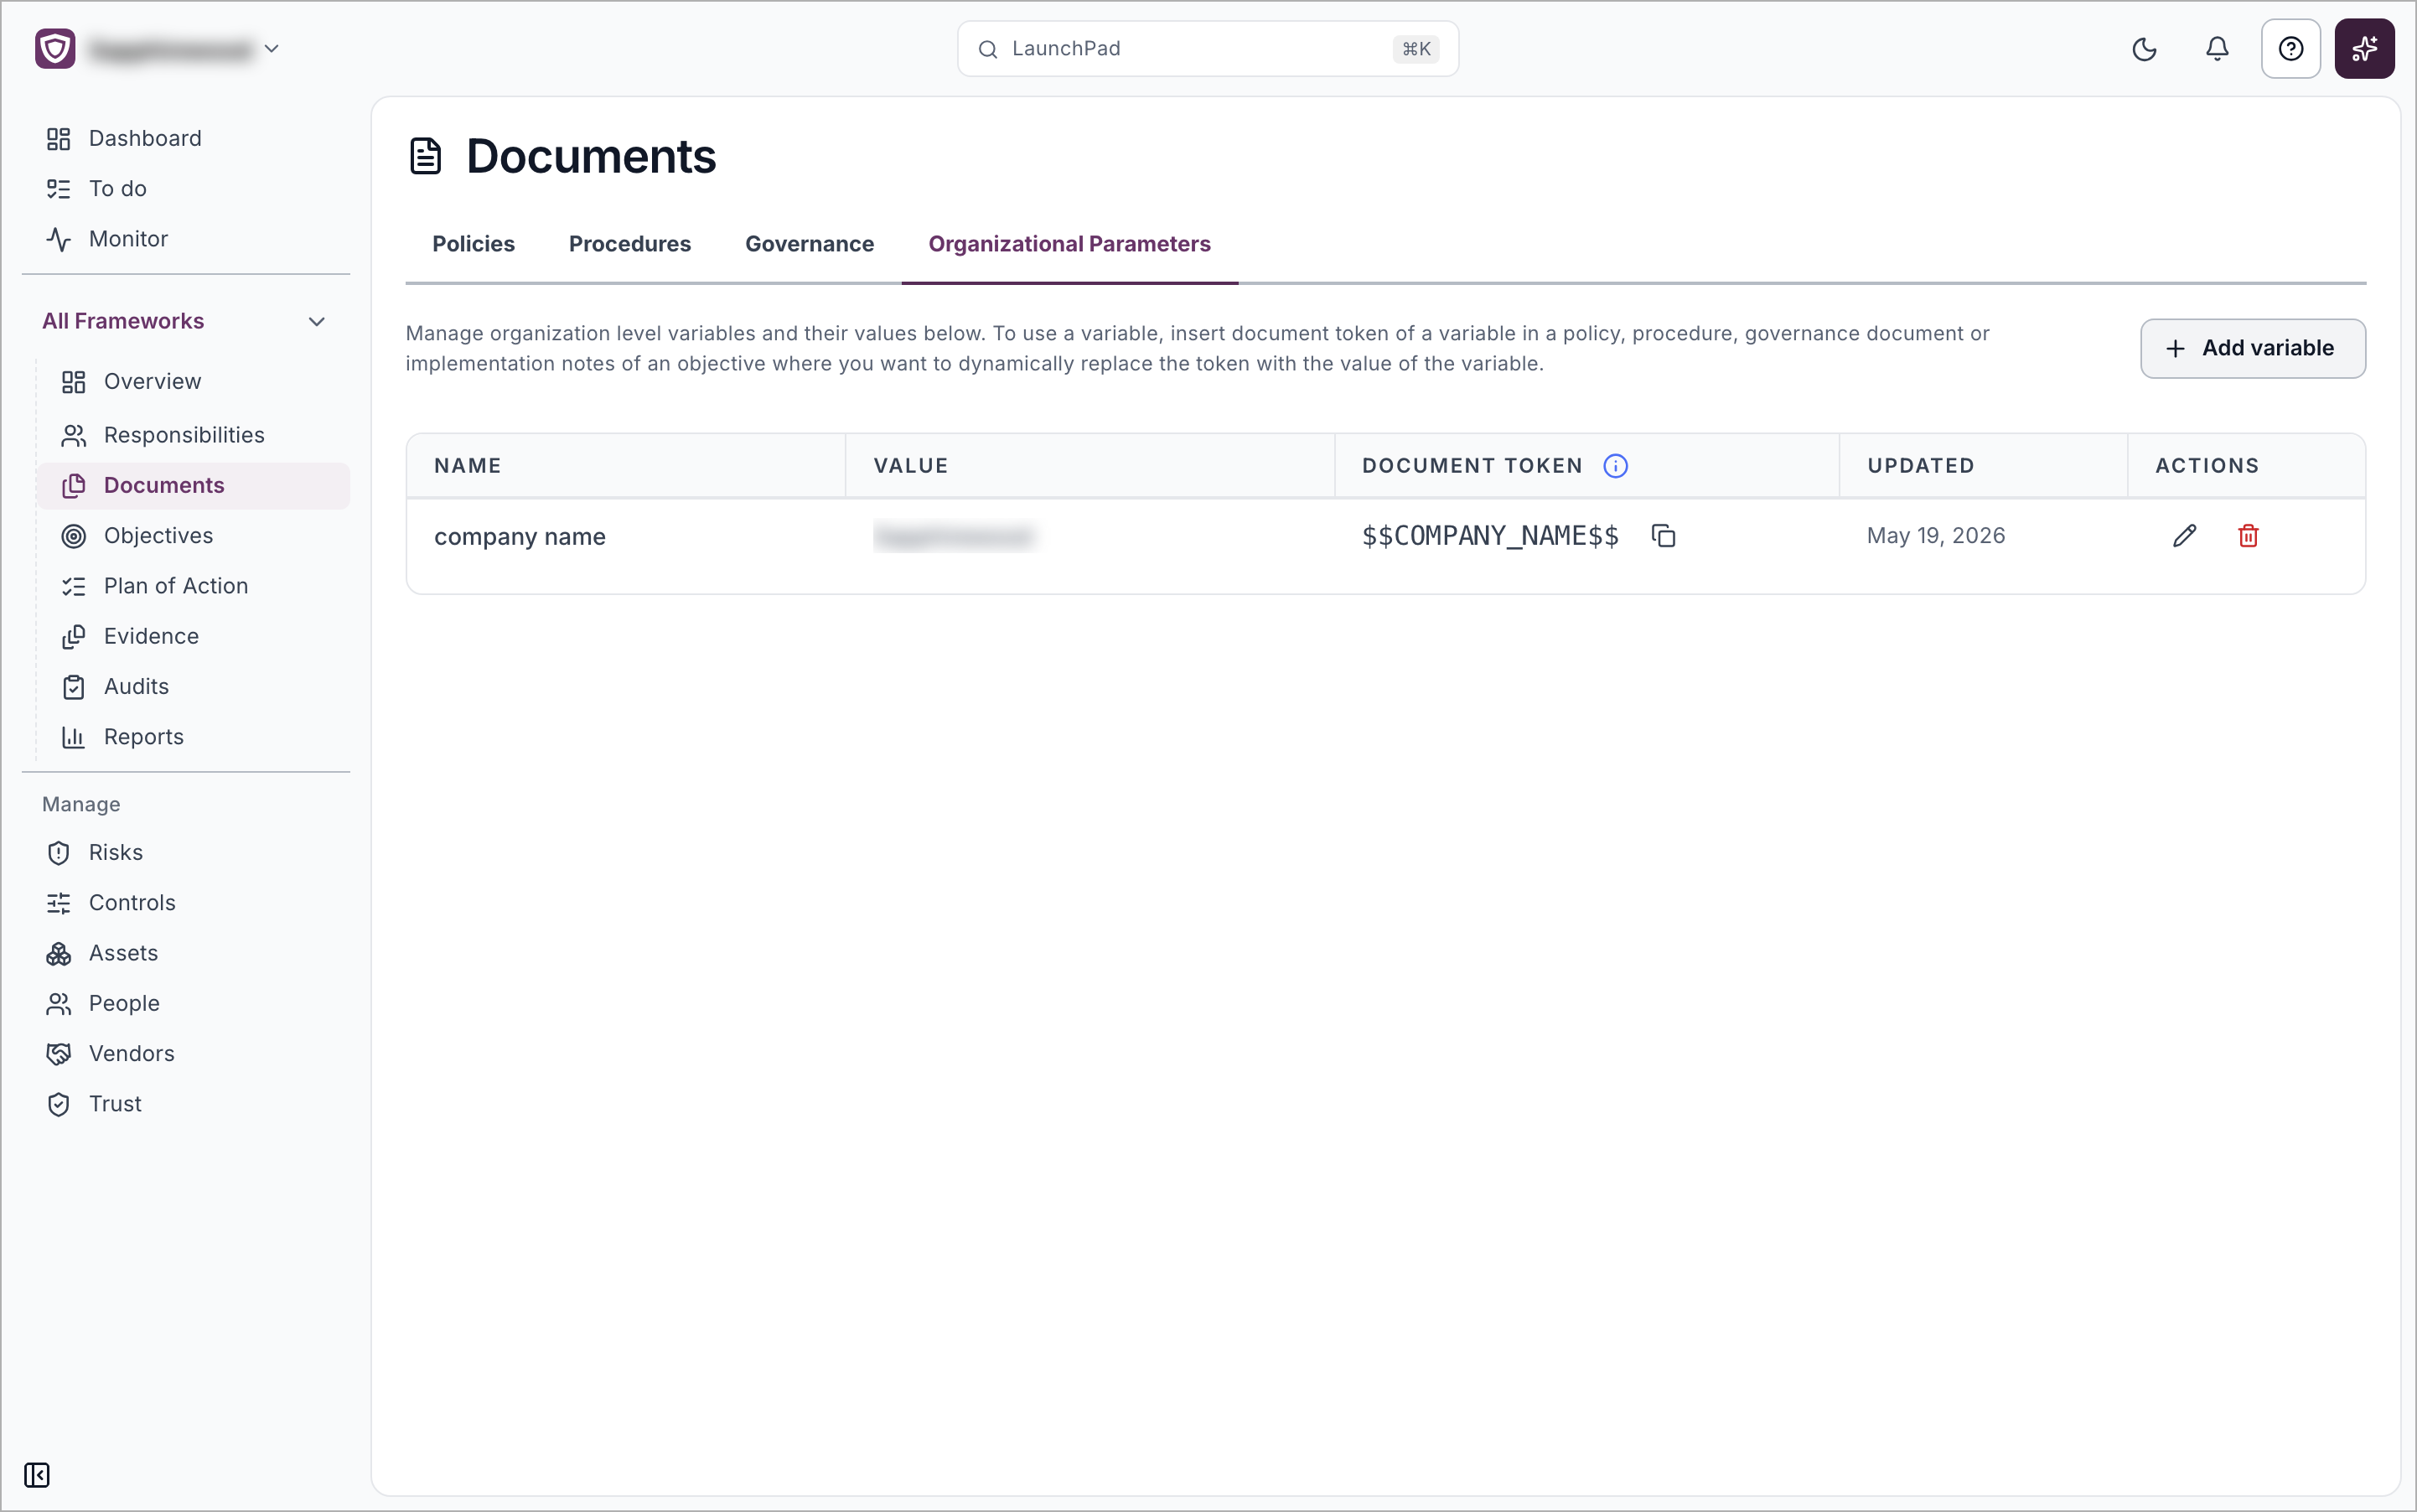2417x1512 pixels.
Task: Click the 'May 19, 2026' date
Action: click(x=1935, y=536)
